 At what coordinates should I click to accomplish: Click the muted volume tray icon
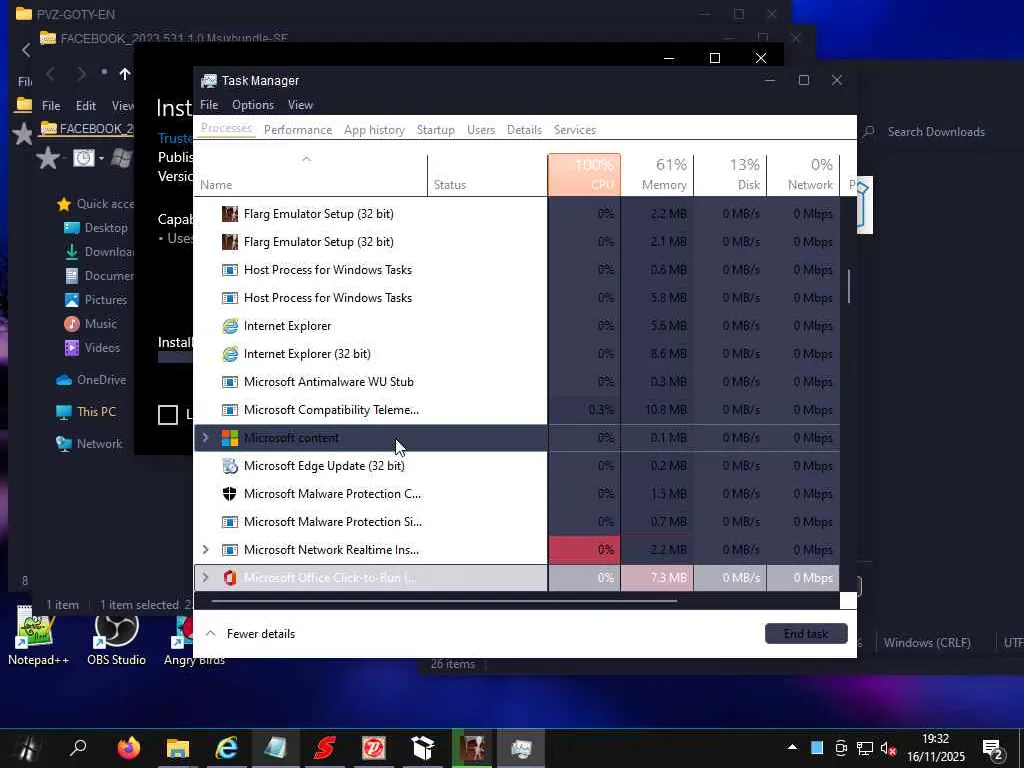coord(888,748)
